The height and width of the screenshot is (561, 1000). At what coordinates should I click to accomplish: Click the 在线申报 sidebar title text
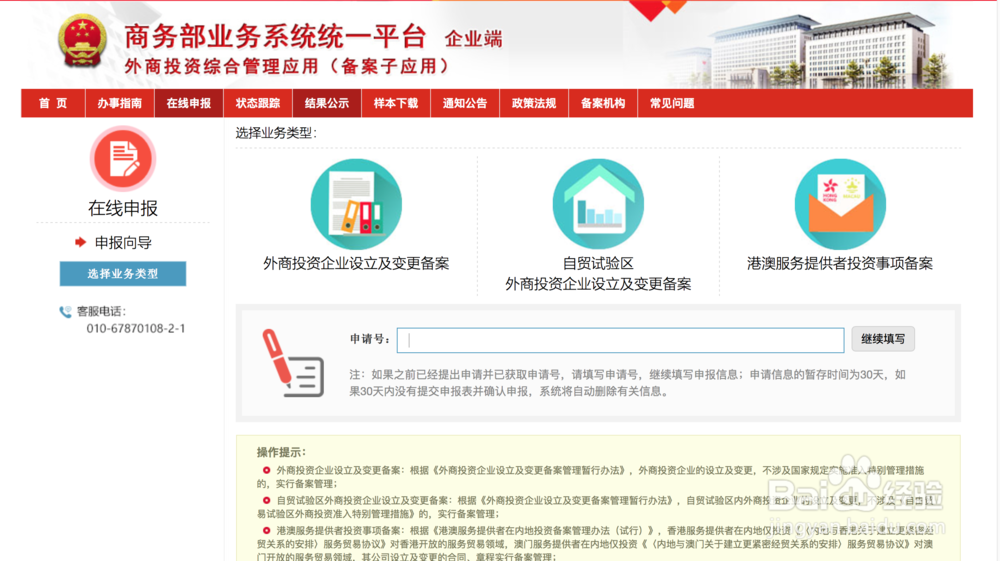click(x=123, y=208)
